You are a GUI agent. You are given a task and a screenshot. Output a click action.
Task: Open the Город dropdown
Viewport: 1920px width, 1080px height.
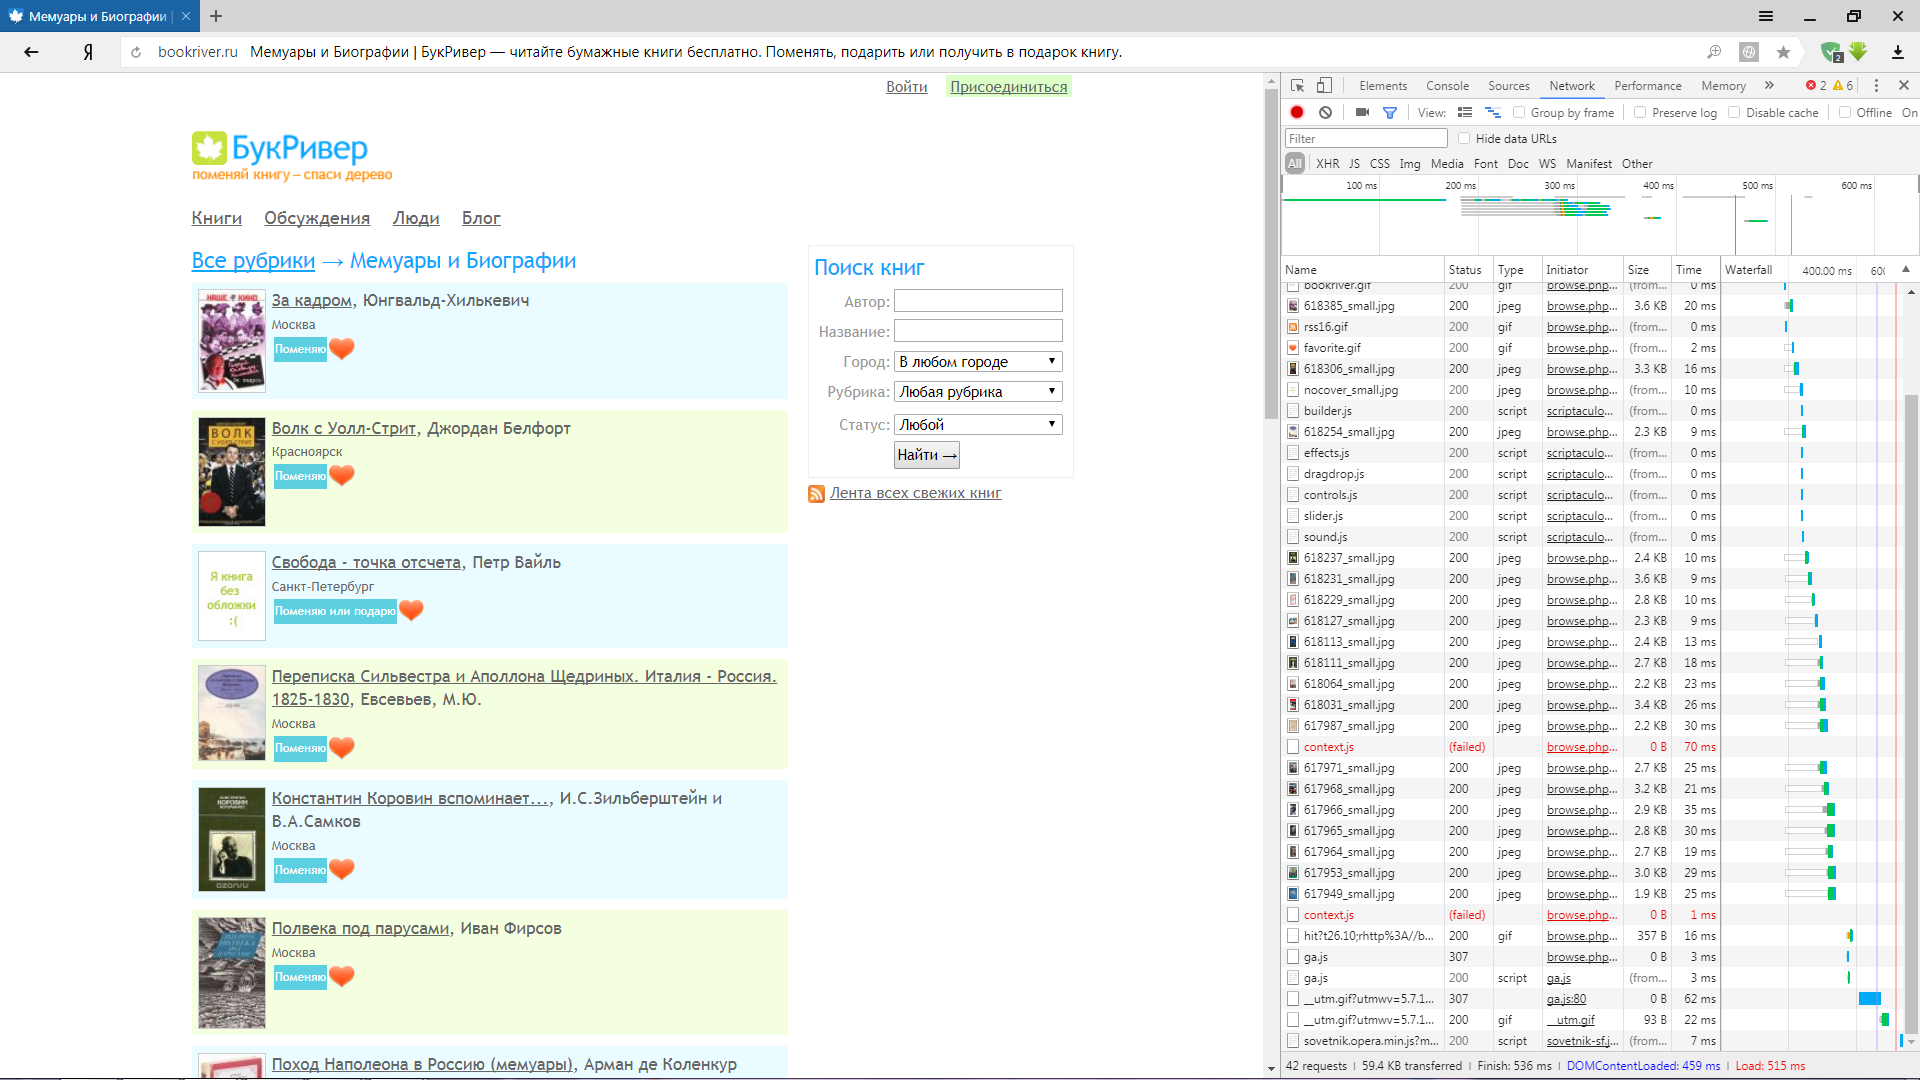coord(977,362)
